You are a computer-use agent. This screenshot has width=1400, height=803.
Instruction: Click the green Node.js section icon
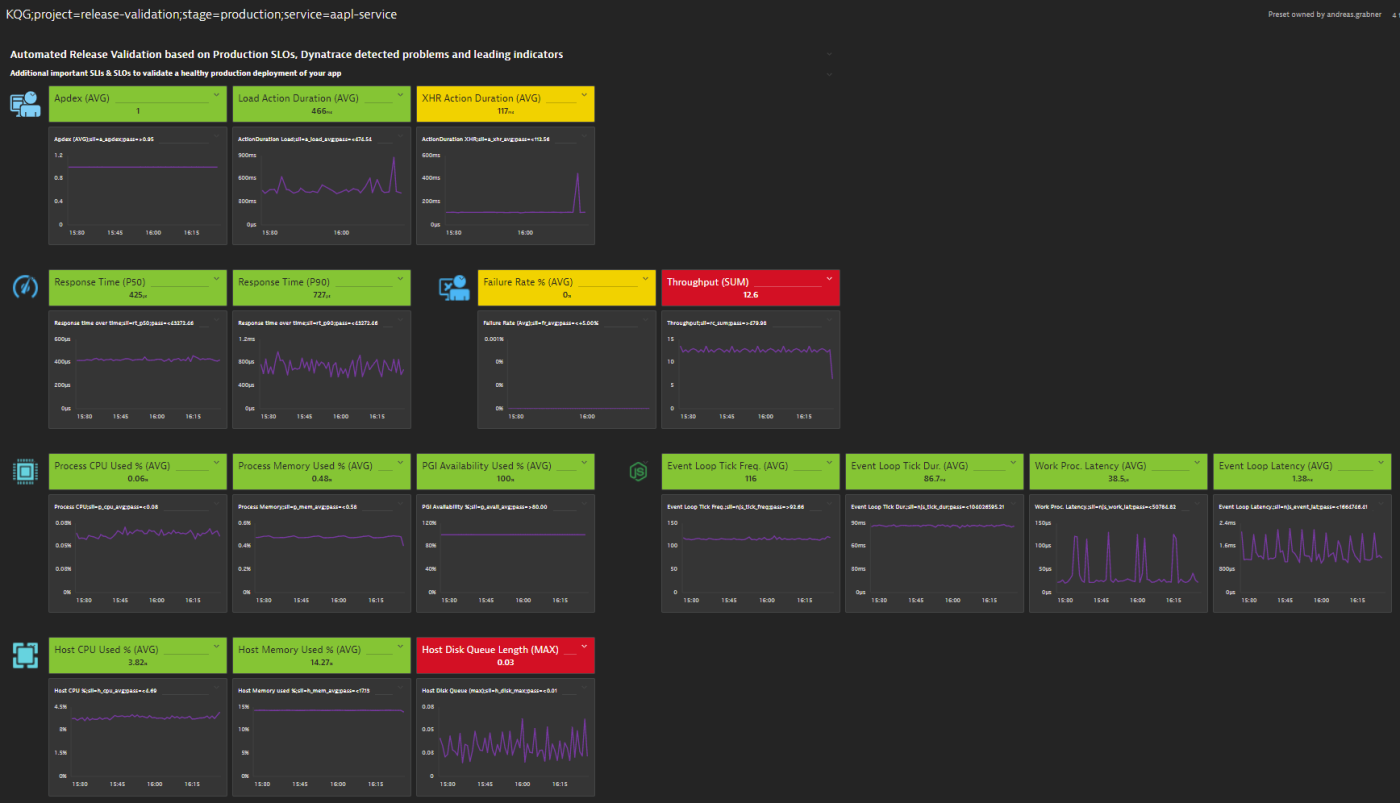click(639, 470)
